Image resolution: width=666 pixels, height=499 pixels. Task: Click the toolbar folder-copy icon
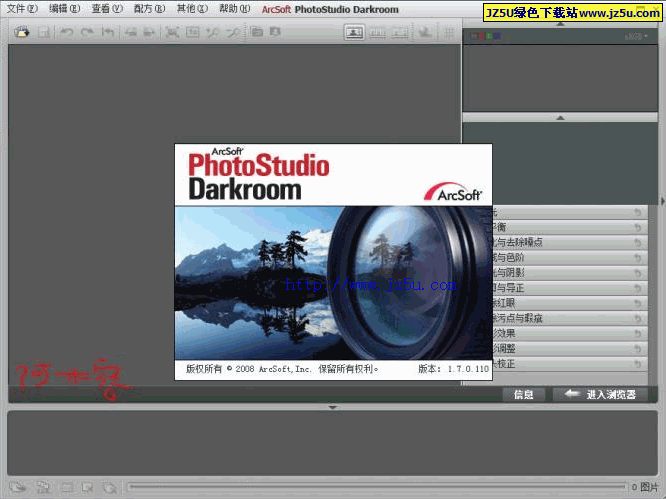[257, 31]
